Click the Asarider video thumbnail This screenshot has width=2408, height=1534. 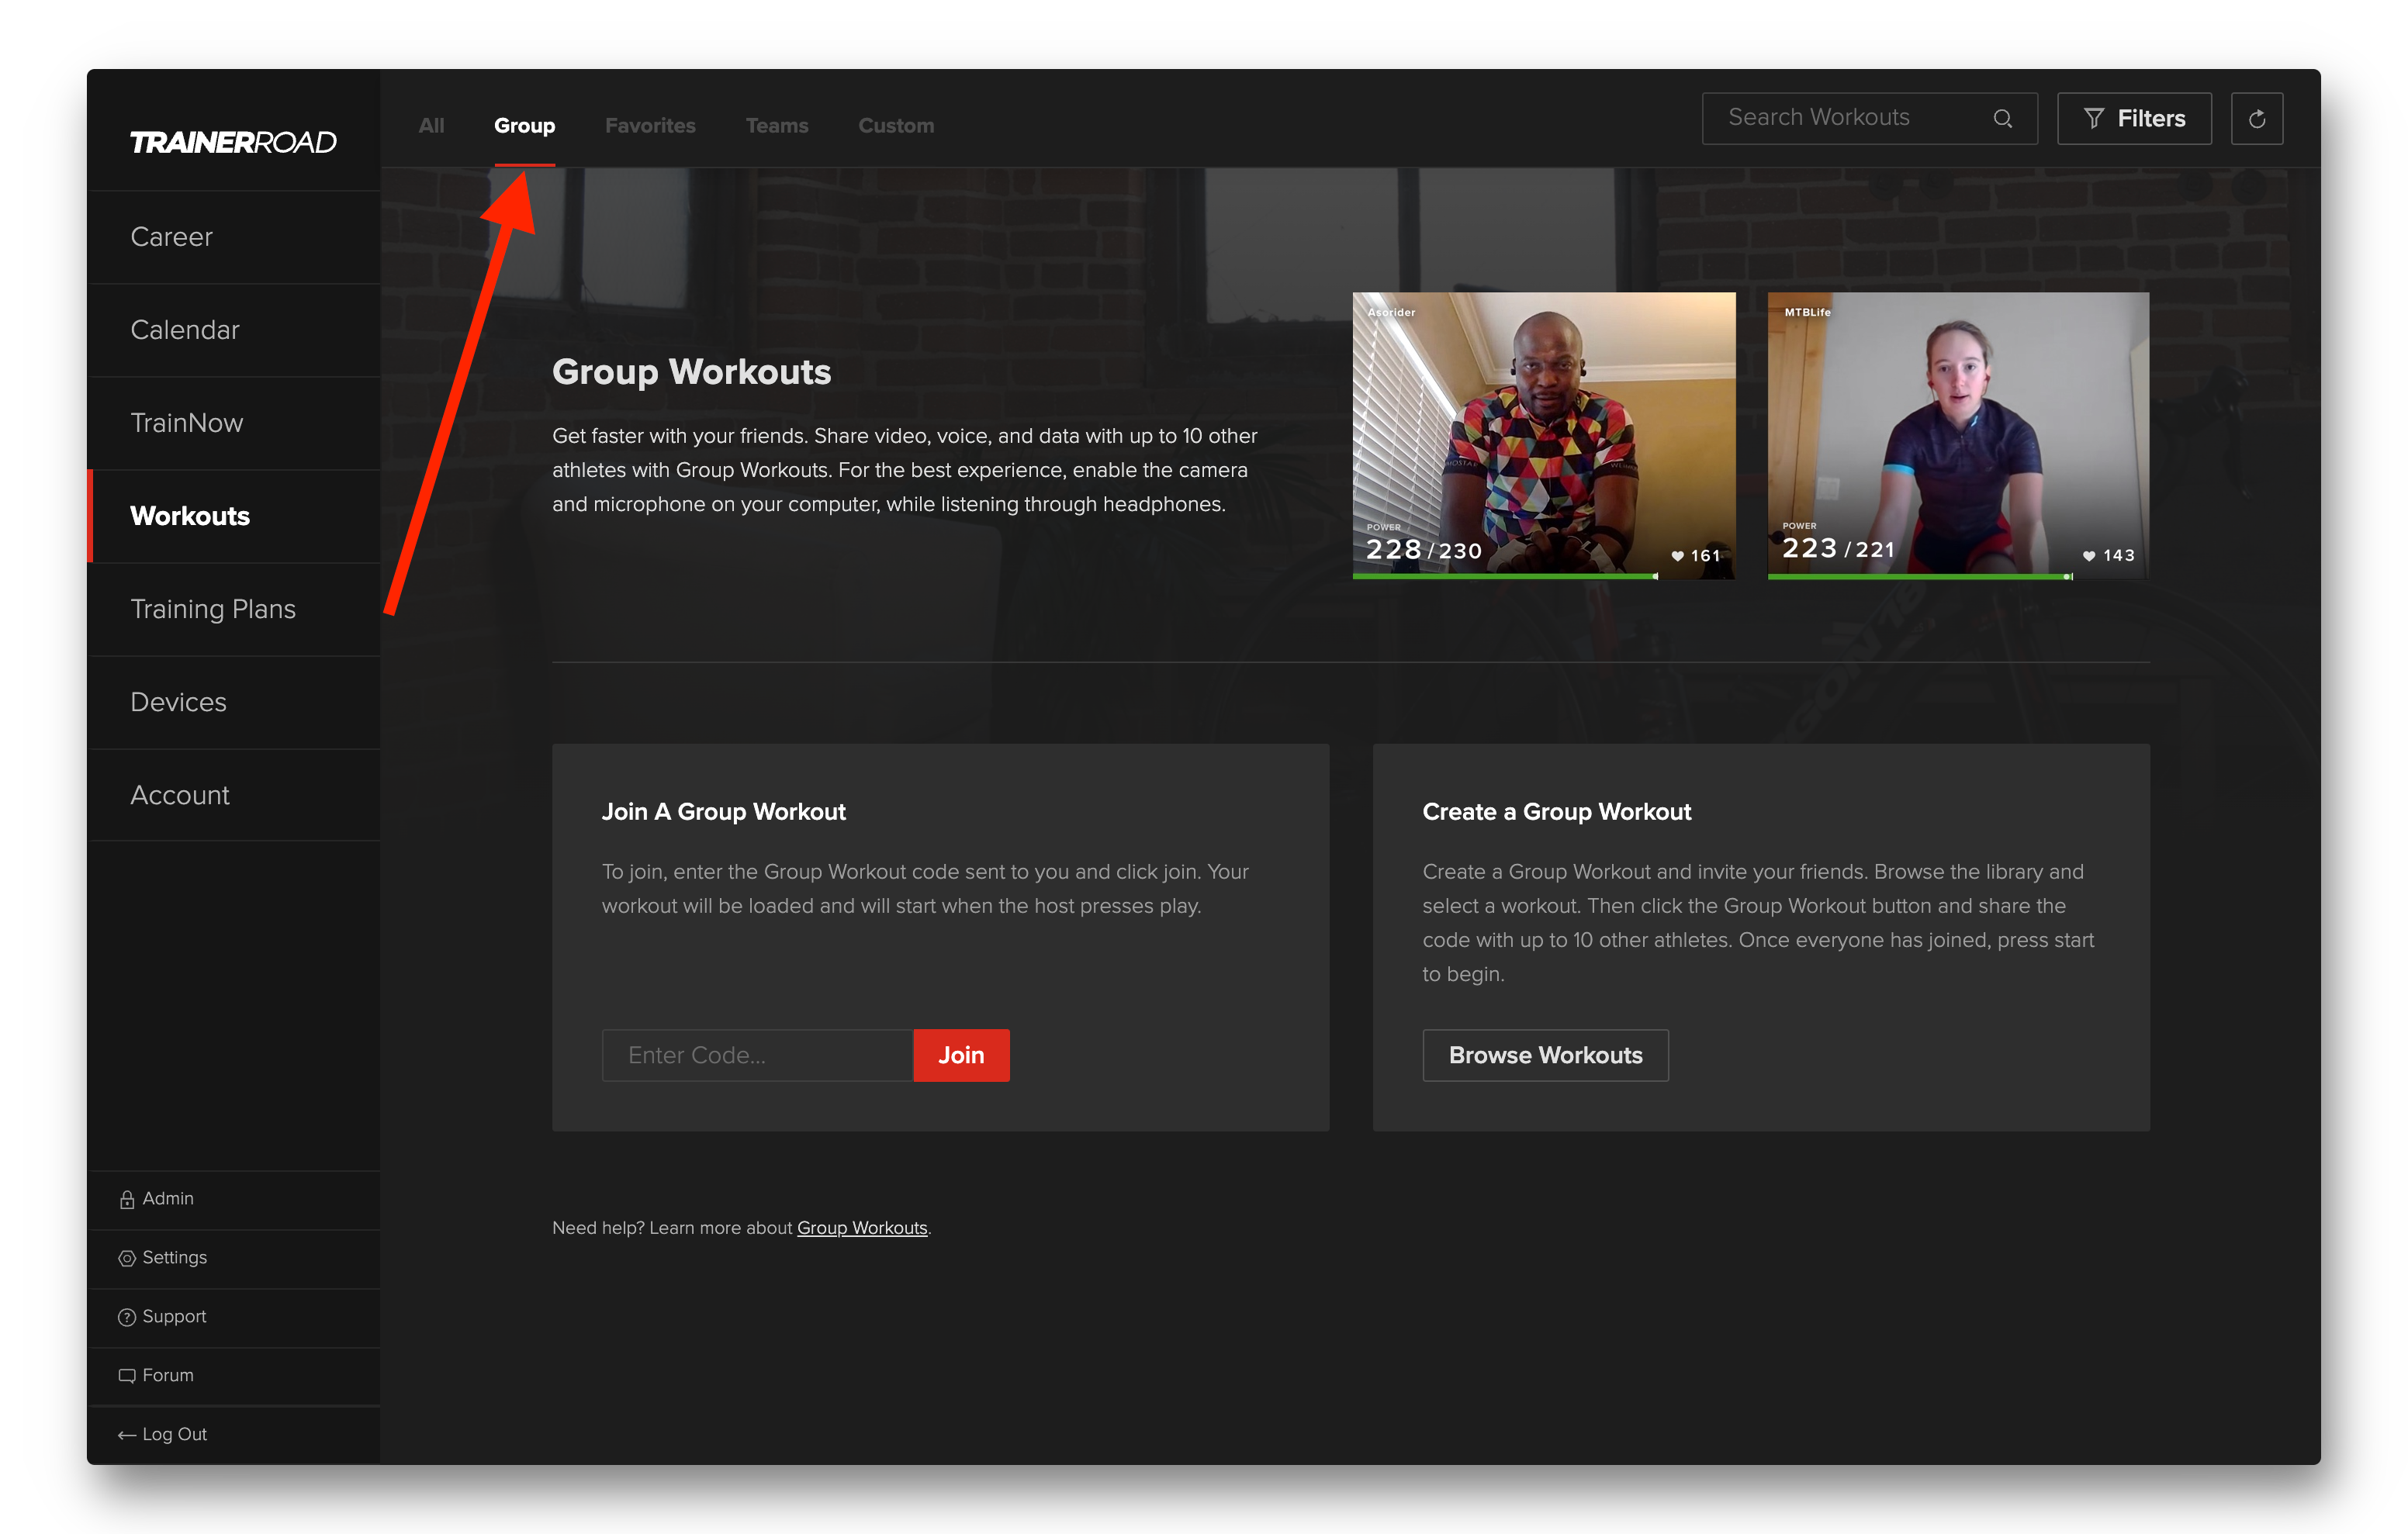[1544, 436]
